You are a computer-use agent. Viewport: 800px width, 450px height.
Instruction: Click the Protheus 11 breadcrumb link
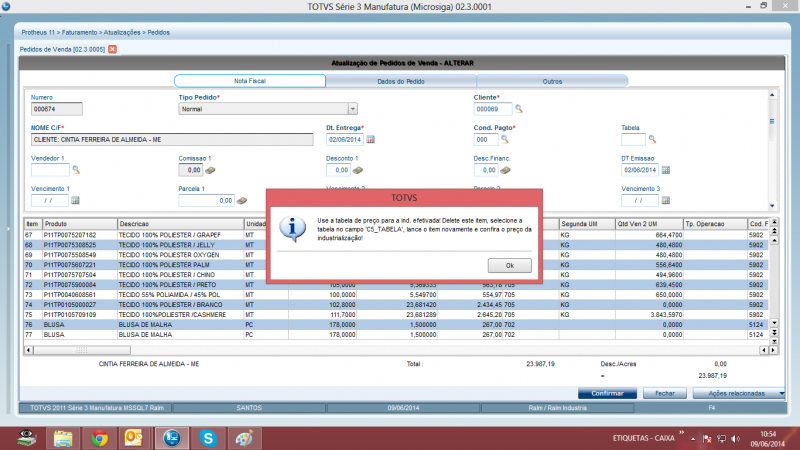(38, 33)
